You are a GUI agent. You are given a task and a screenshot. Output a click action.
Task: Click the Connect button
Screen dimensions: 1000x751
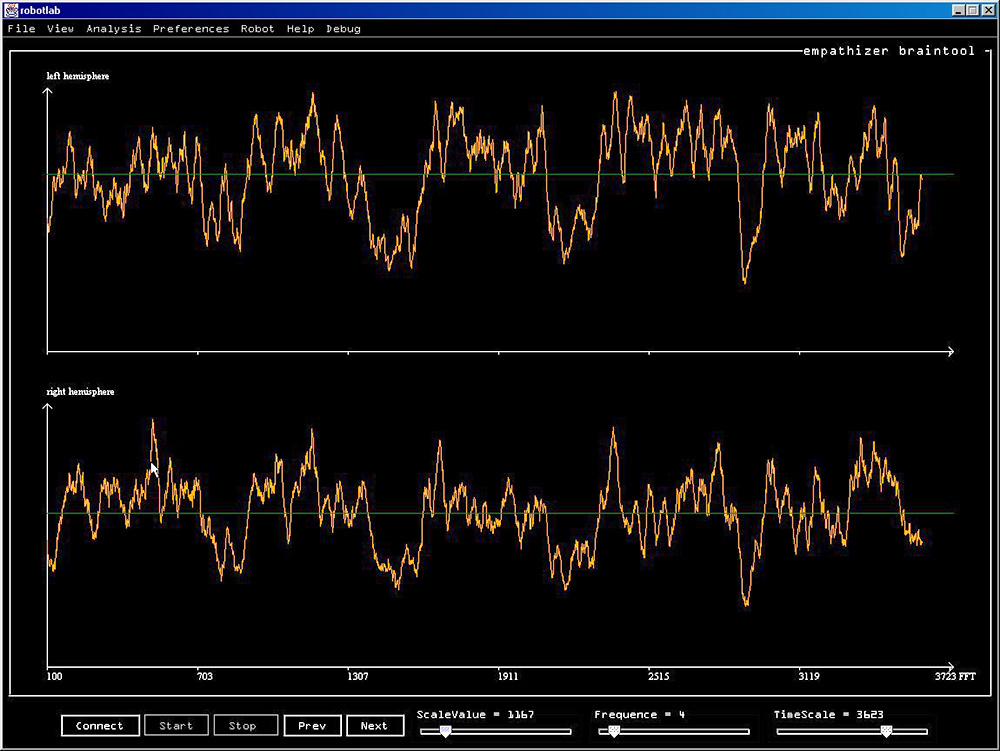[x=100, y=725]
